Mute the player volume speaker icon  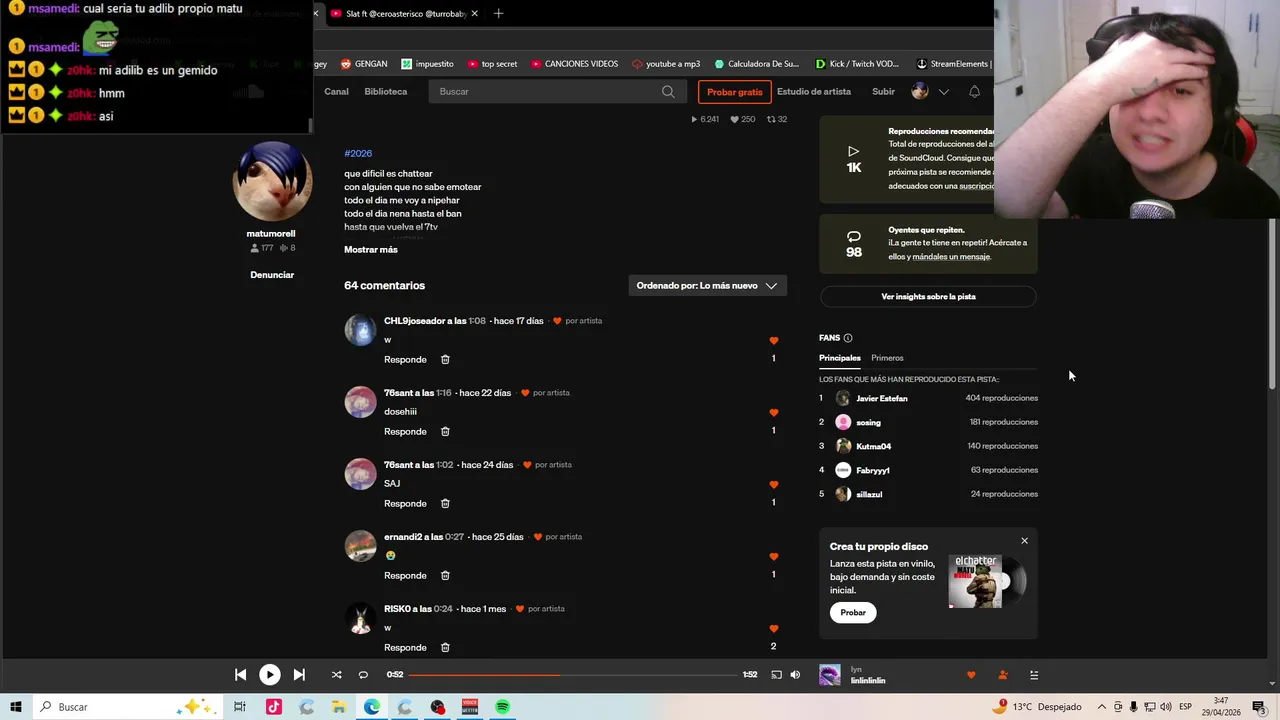[x=795, y=675]
